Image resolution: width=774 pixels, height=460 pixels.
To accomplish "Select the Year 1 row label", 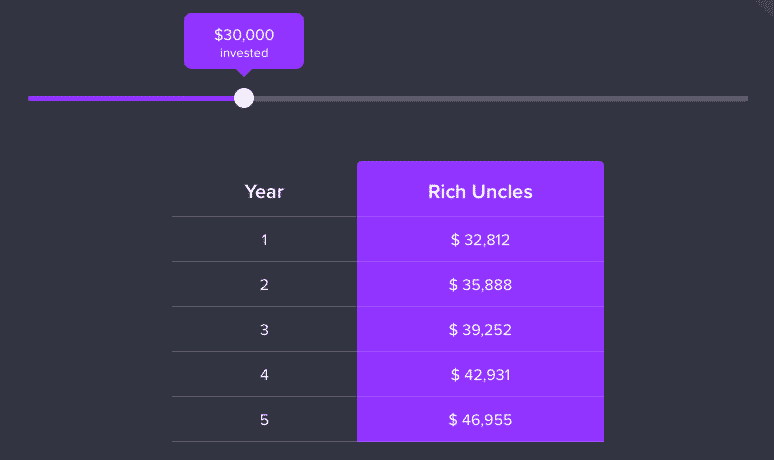I will (x=264, y=240).
